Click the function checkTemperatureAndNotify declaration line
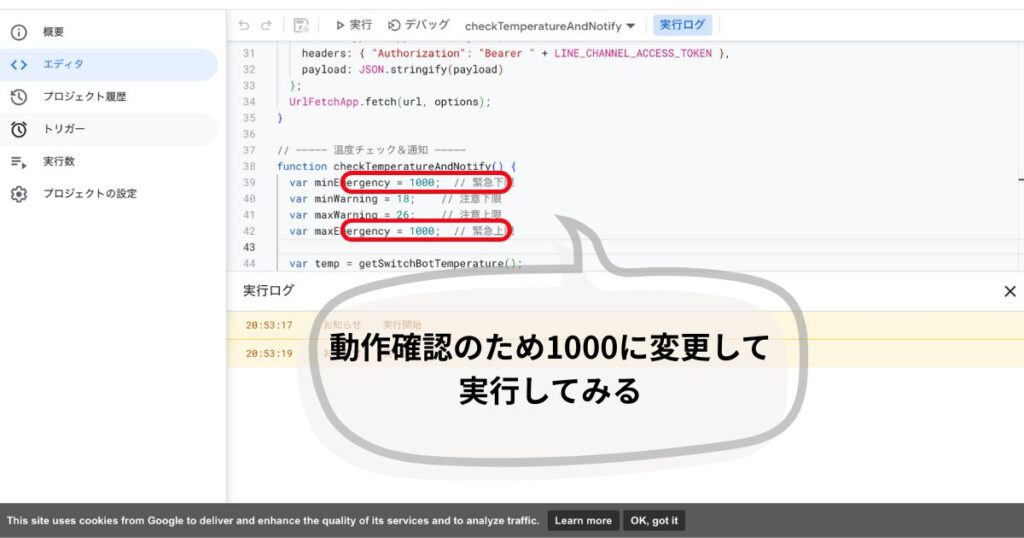1024x538 pixels. [x=396, y=166]
